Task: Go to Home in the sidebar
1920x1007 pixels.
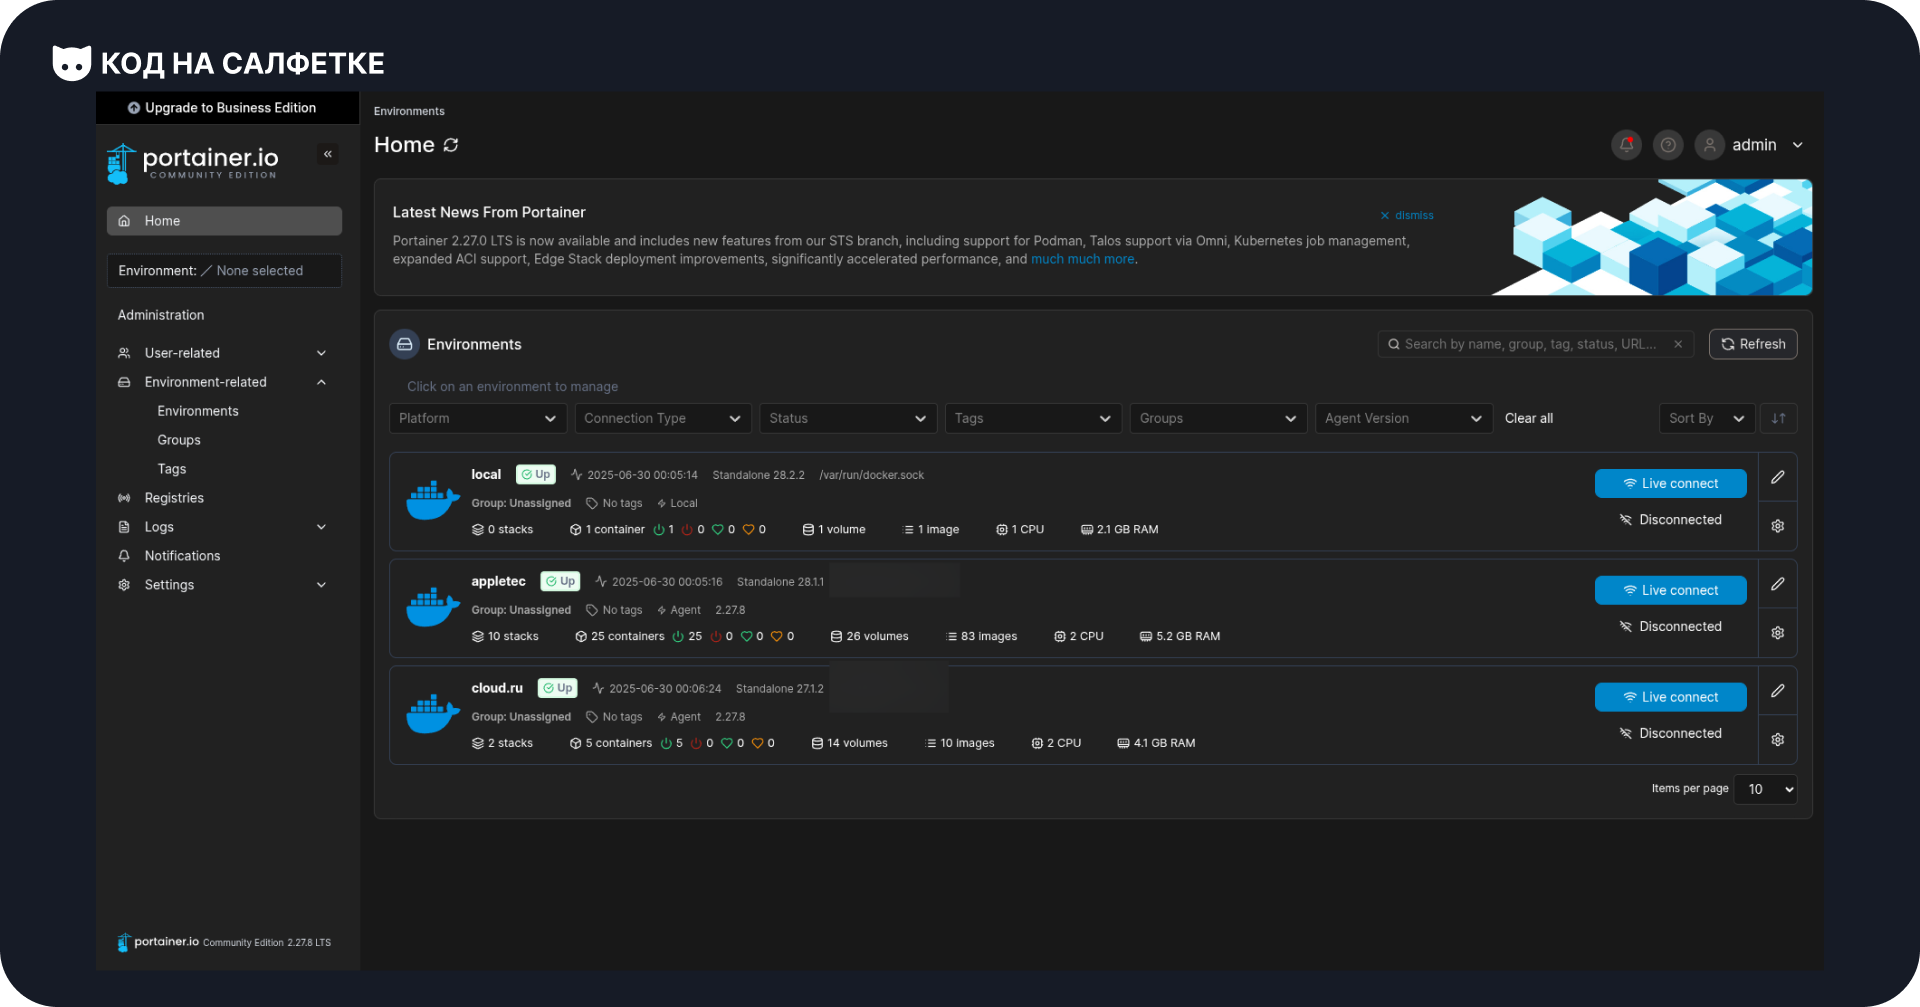Action: [224, 221]
